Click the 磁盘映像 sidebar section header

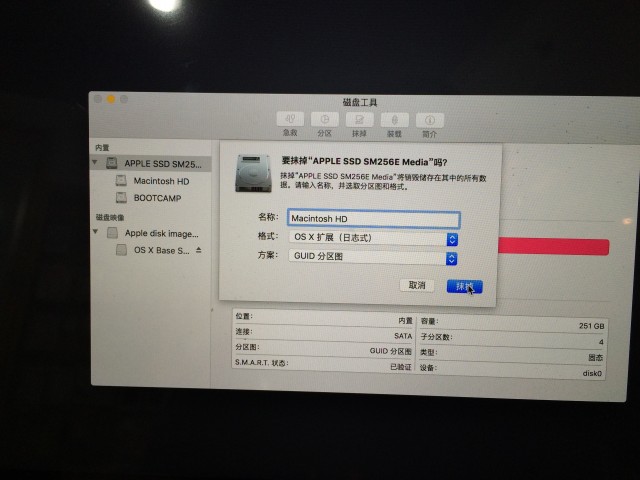pos(110,217)
